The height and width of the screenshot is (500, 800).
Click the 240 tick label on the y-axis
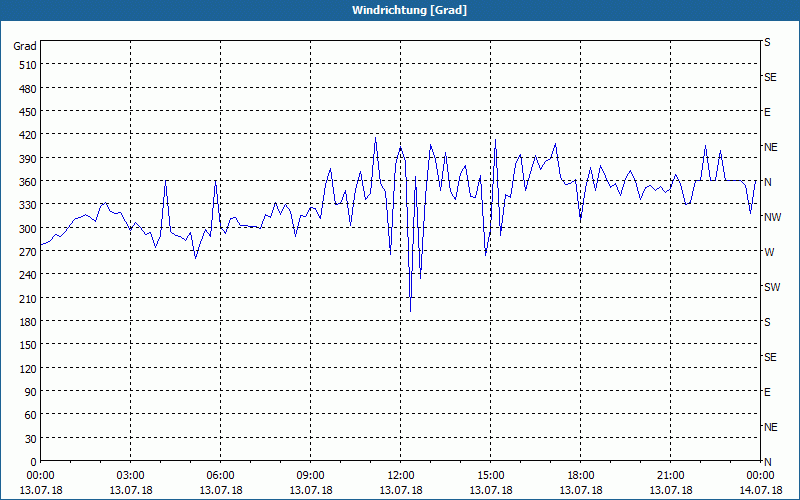click(28, 276)
